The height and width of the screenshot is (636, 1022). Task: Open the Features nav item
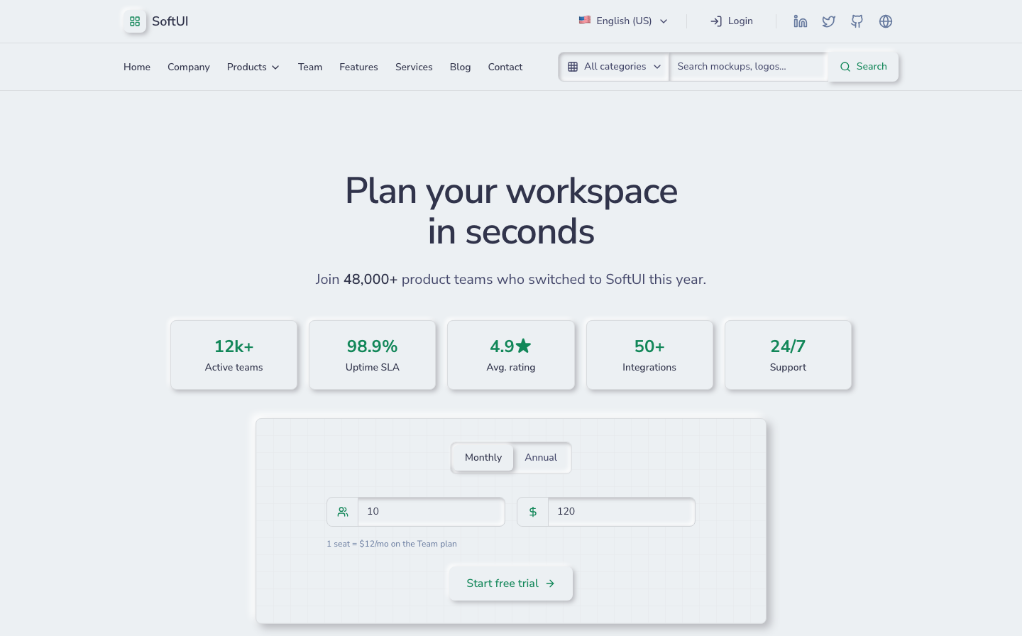pyautogui.click(x=358, y=67)
